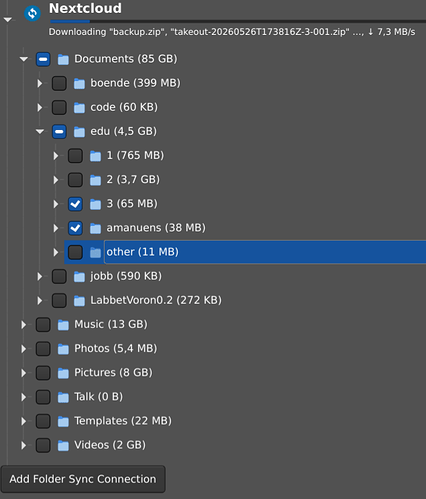Viewport: 426px width, 499px height.
Task: Toggle the Documents partial-selection checkbox
Action: tap(43, 59)
